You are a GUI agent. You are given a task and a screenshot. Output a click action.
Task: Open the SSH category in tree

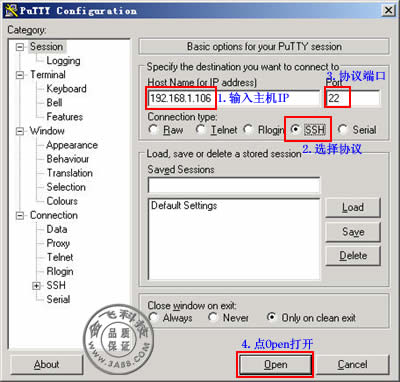point(56,286)
